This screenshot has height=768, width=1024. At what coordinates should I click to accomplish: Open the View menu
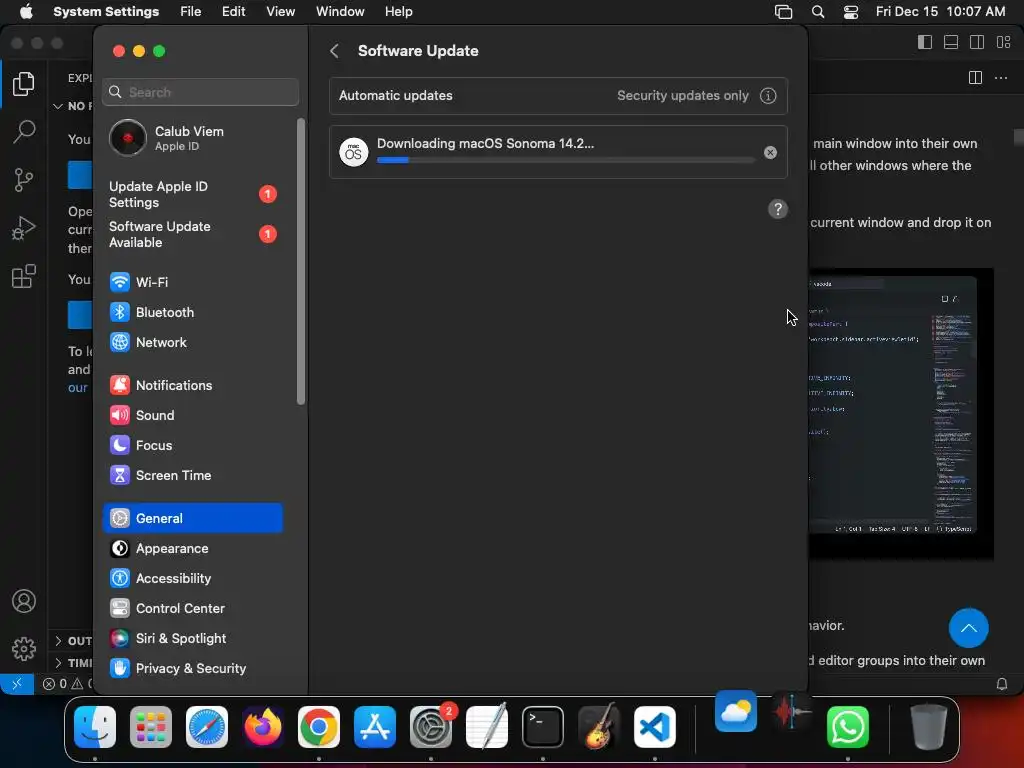[x=280, y=12]
